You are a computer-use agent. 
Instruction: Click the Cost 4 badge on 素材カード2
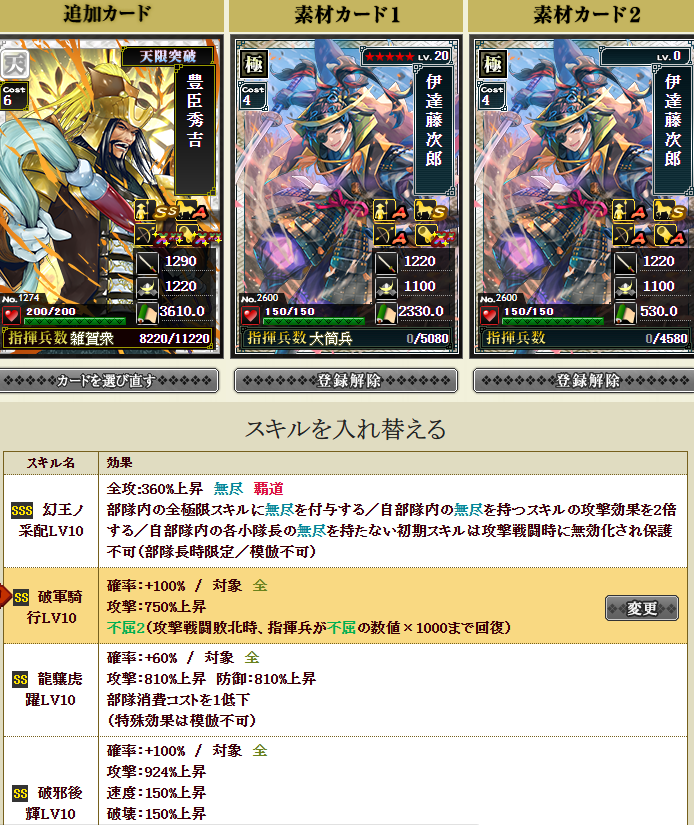tap(492, 95)
